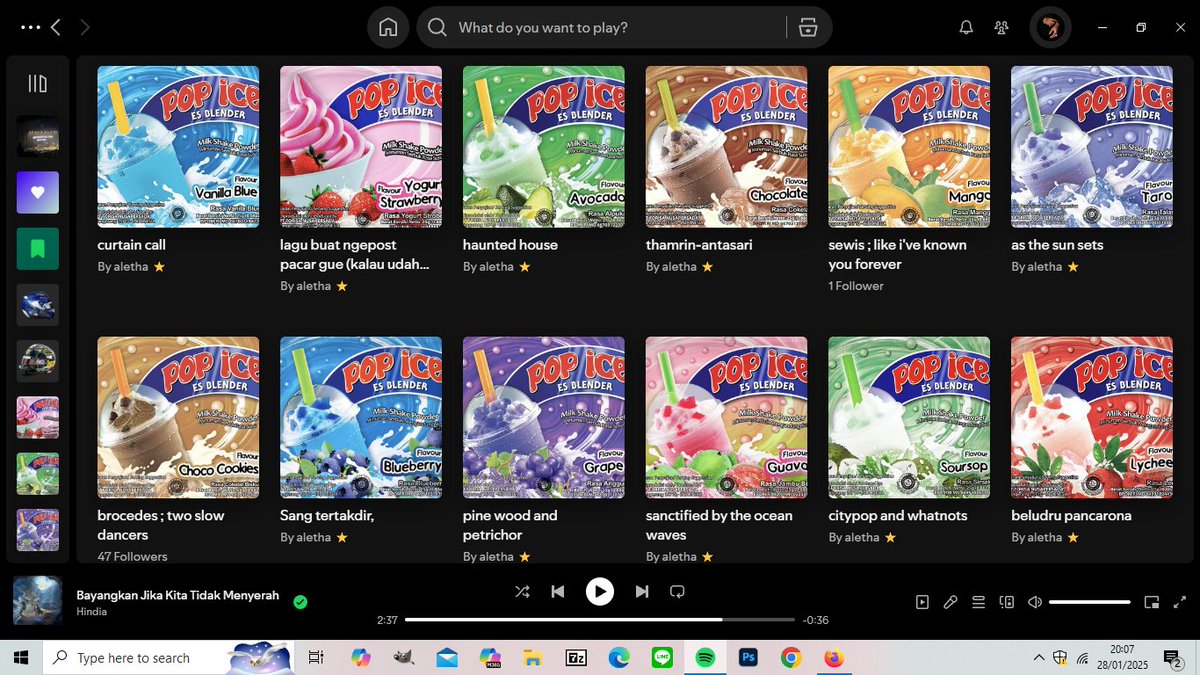1200x675 pixels.
Task: Click the taskbar 'Type here to search' box
Action: click(x=170, y=658)
